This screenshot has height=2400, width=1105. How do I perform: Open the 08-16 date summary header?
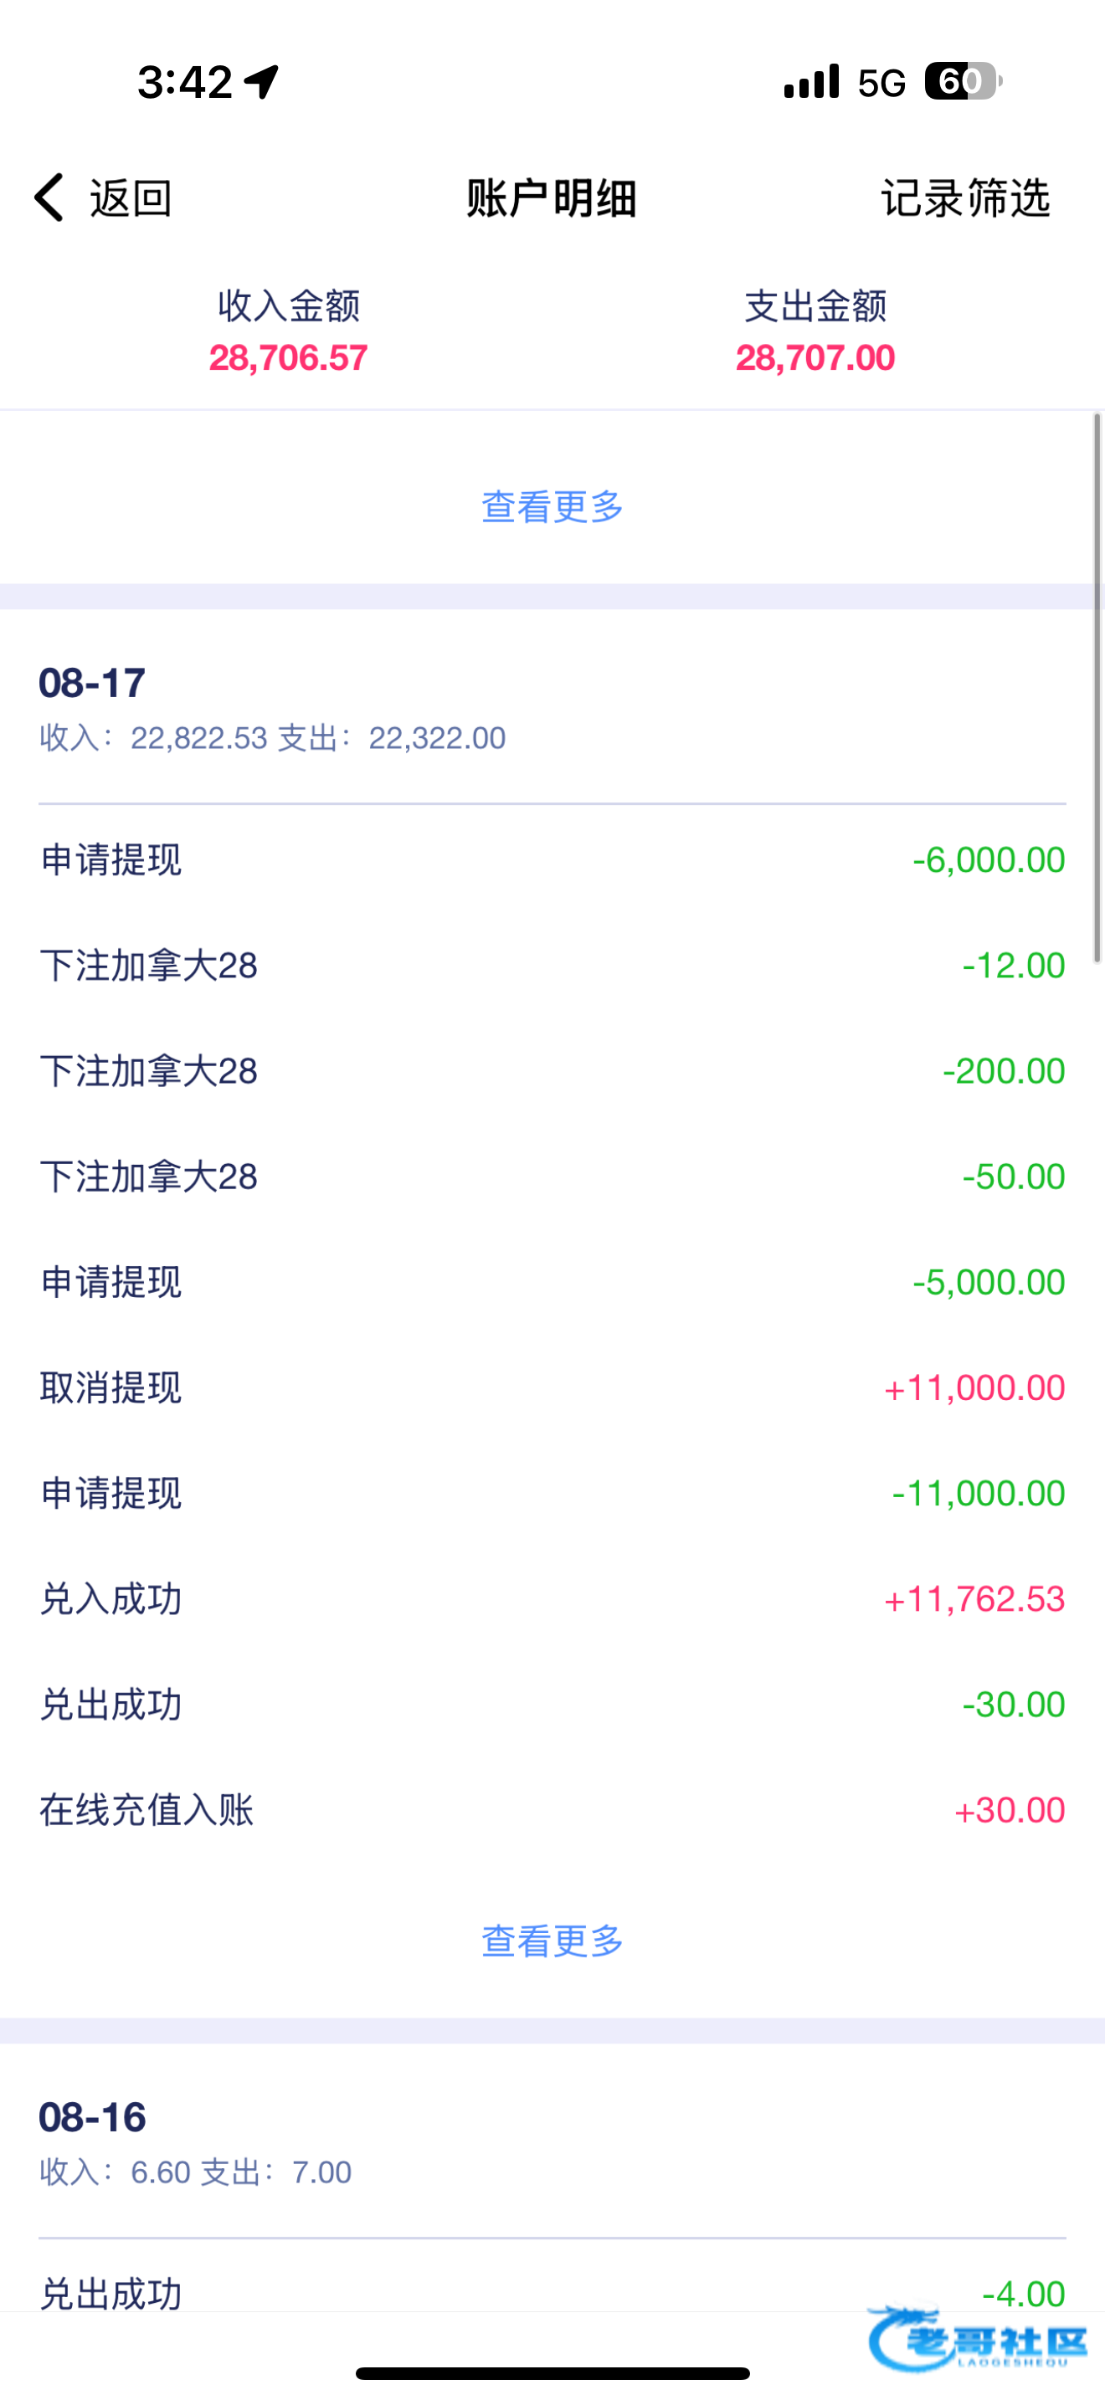[x=195, y=2143]
